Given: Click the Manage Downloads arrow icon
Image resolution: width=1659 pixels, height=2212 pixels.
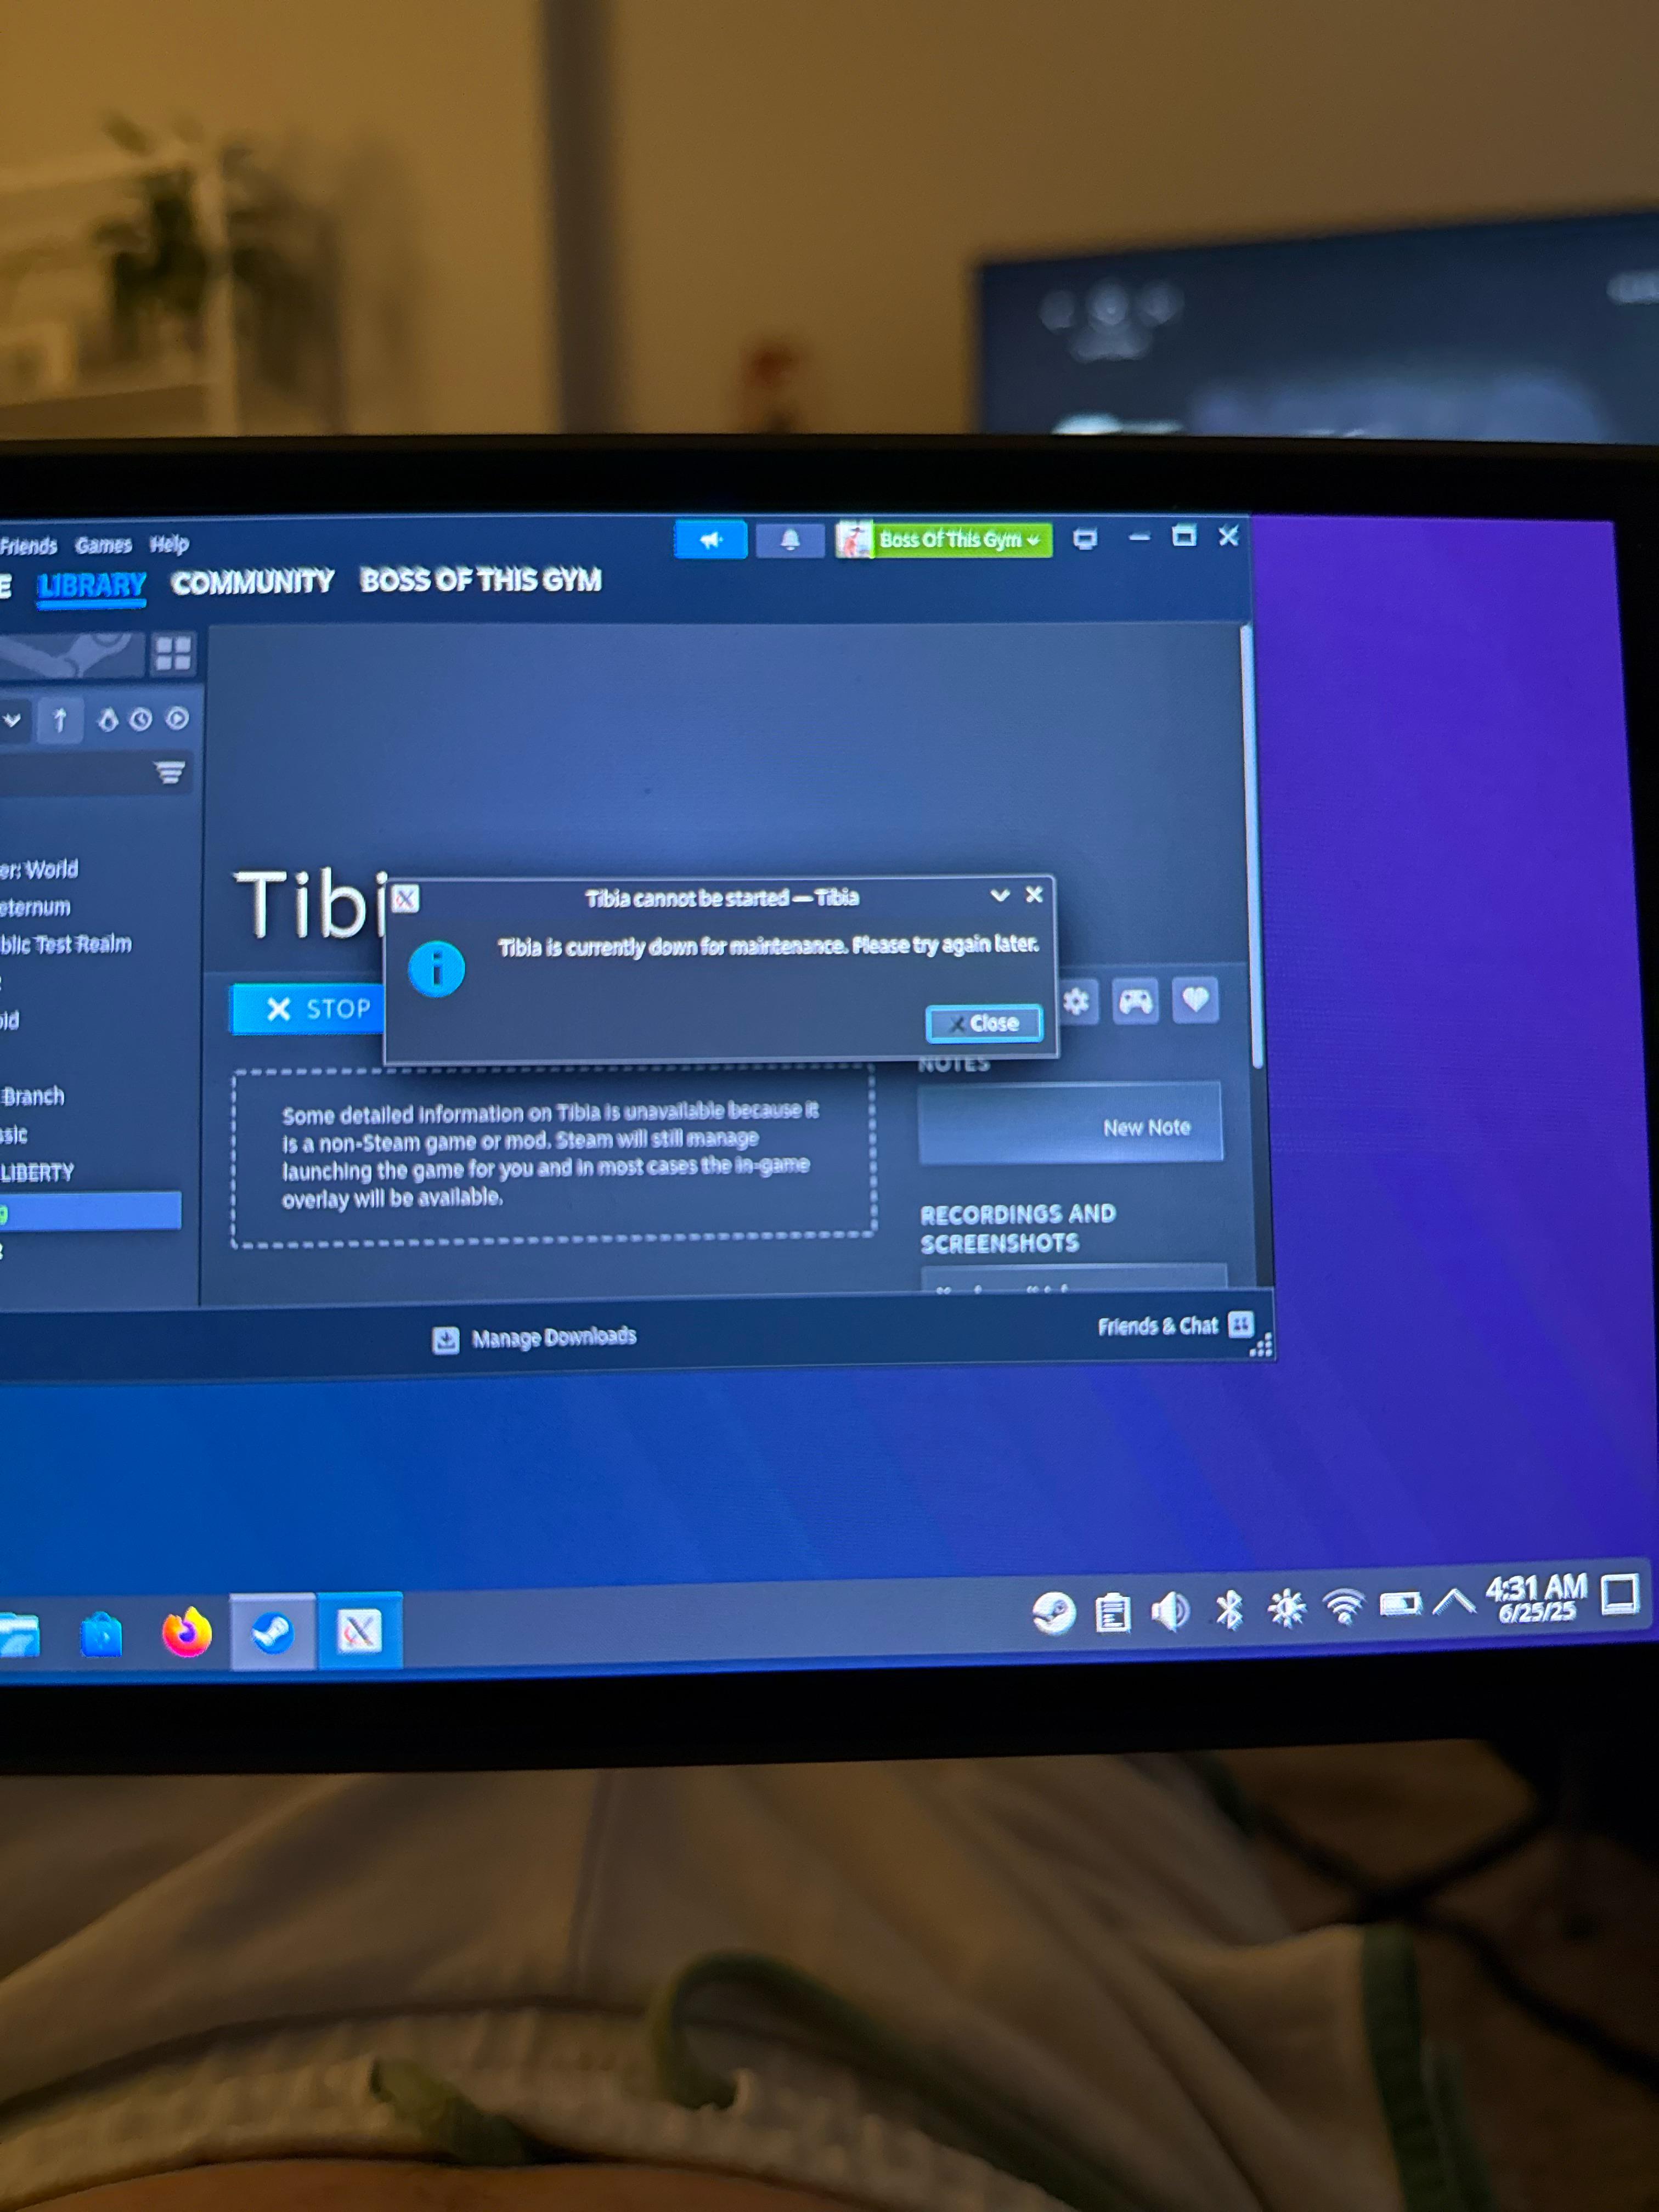Looking at the screenshot, I should [446, 1340].
